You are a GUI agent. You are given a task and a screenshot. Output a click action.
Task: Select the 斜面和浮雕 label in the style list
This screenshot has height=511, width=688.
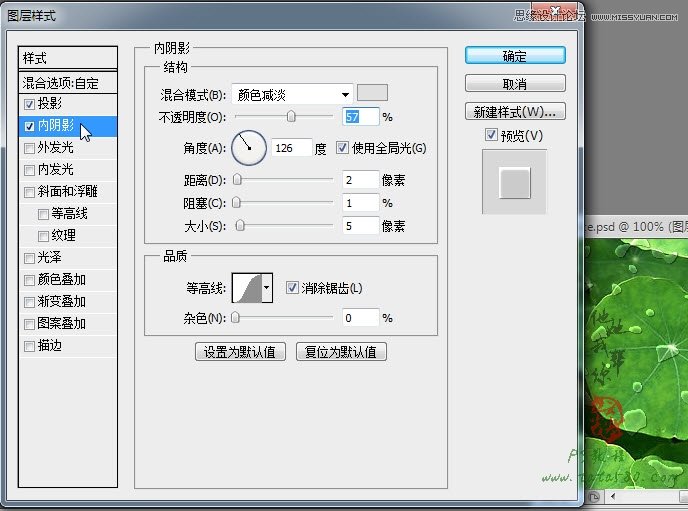(68, 191)
